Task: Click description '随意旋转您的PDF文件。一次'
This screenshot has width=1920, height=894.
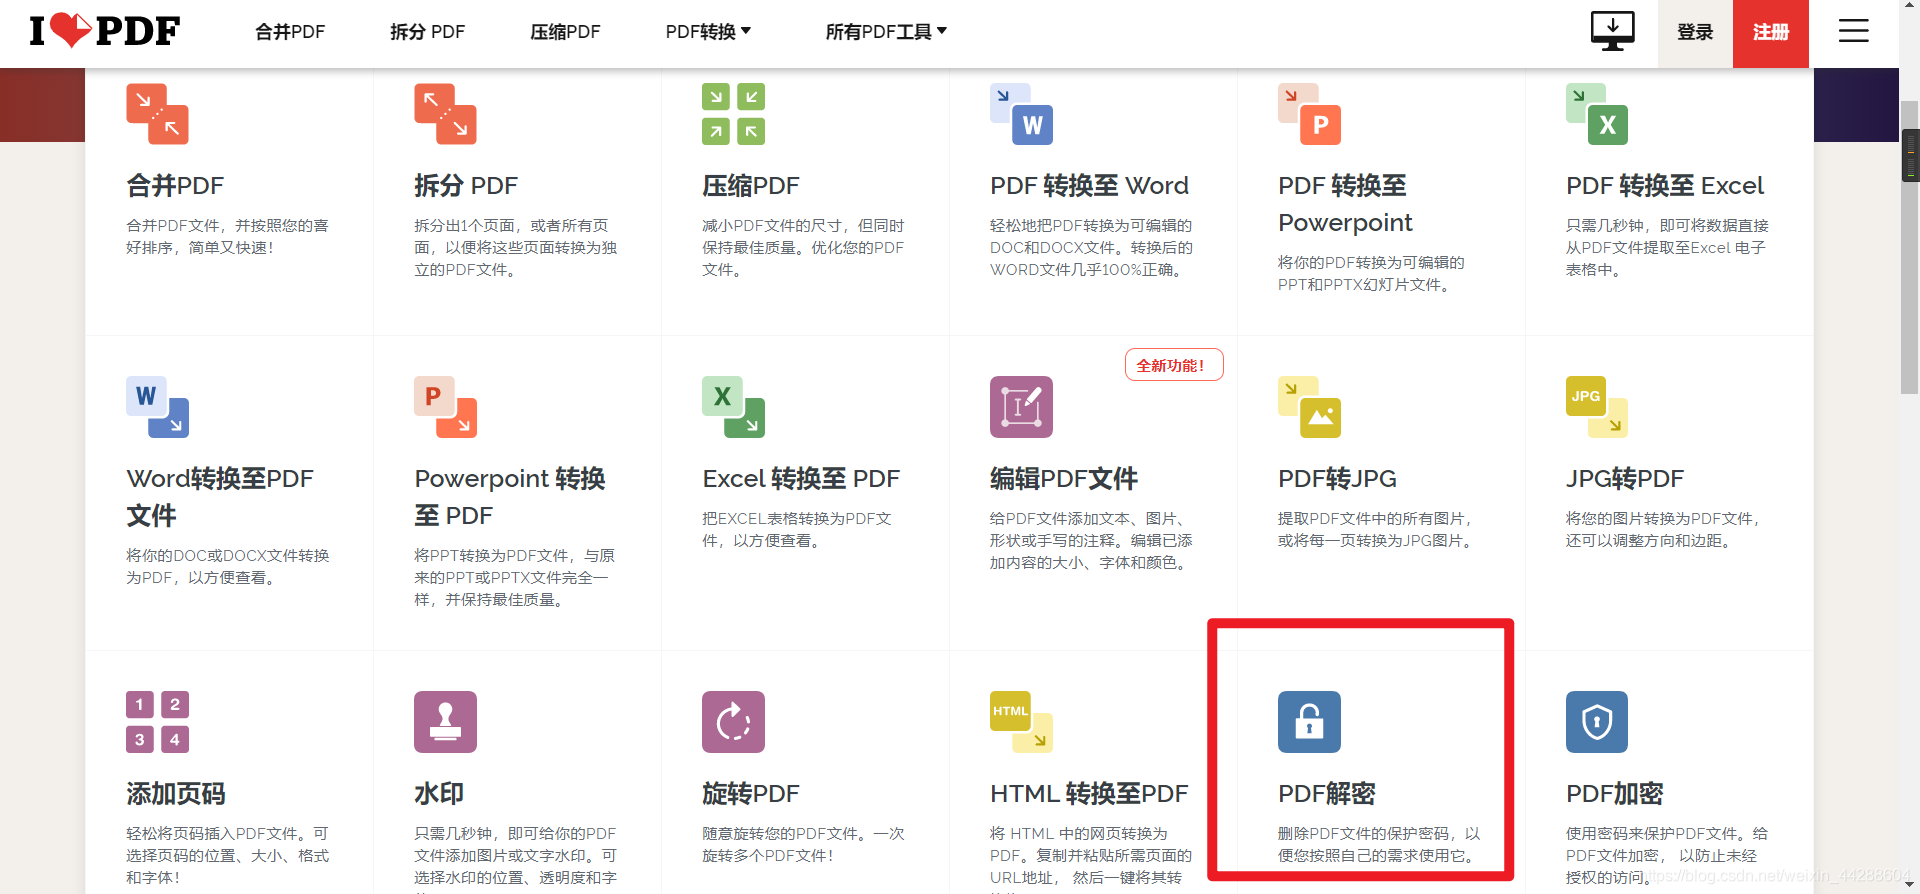Action: tap(803, 834)
